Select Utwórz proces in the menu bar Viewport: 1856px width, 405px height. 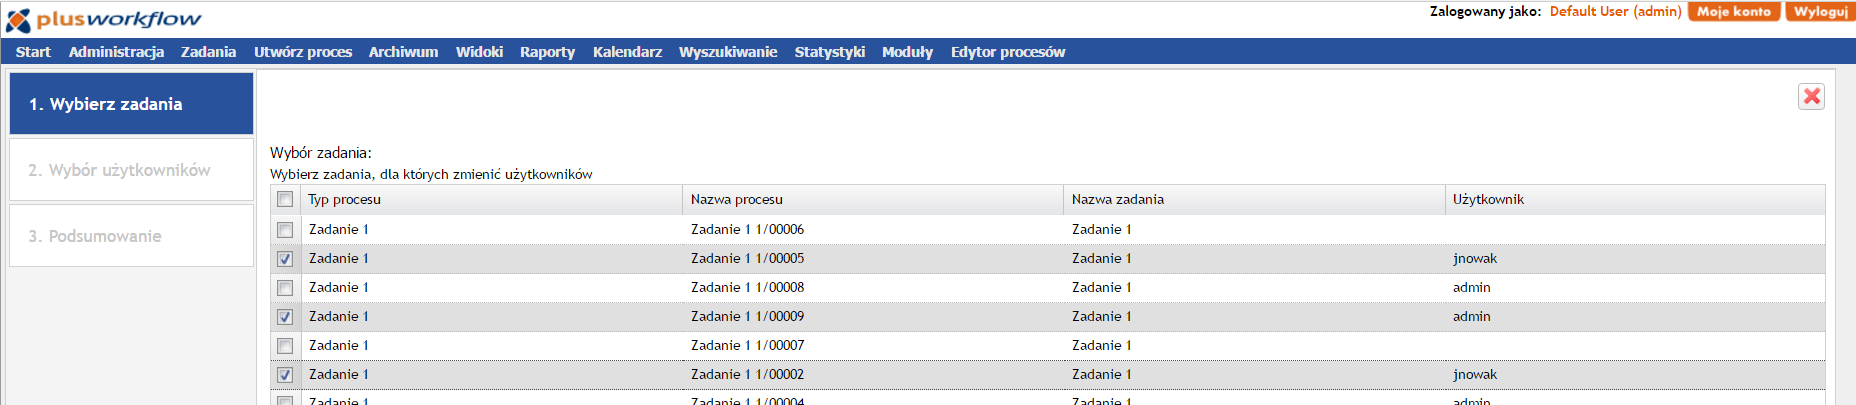coord(303,52)
